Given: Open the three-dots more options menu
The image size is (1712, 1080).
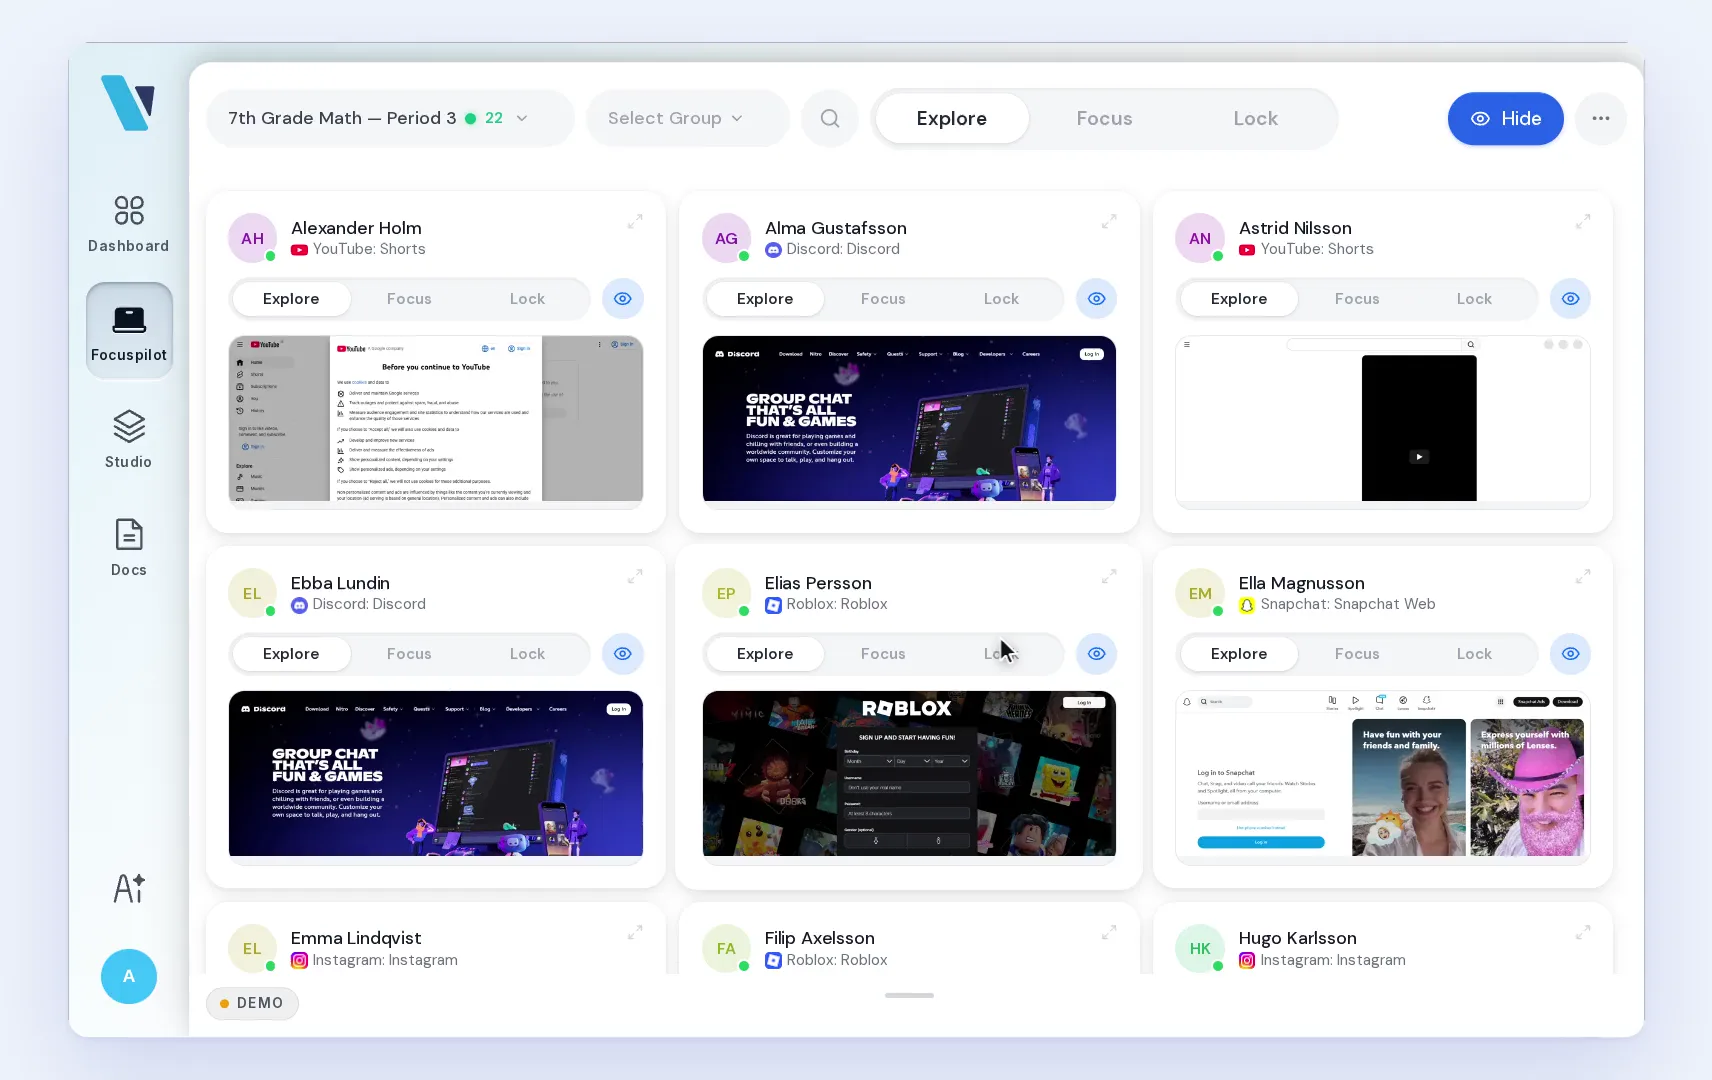Looking at the screenshot, I should click(x=1601, y=119).
